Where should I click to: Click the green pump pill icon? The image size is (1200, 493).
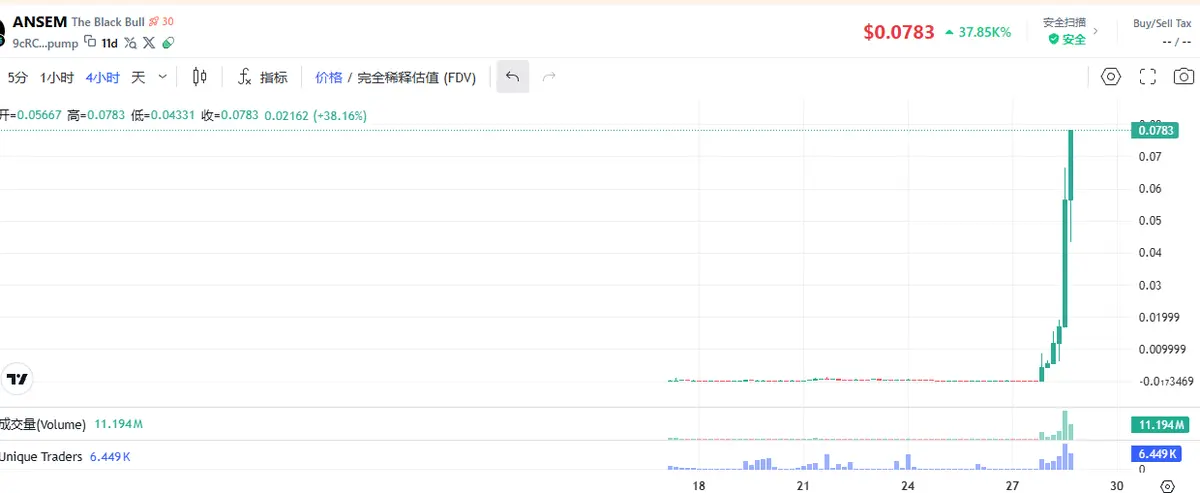pyautogui.click(x=168, y=42)
